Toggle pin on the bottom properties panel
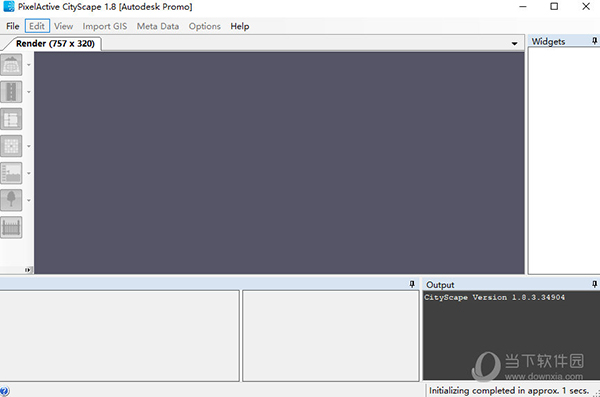The image size is (600, 397). 412,284
